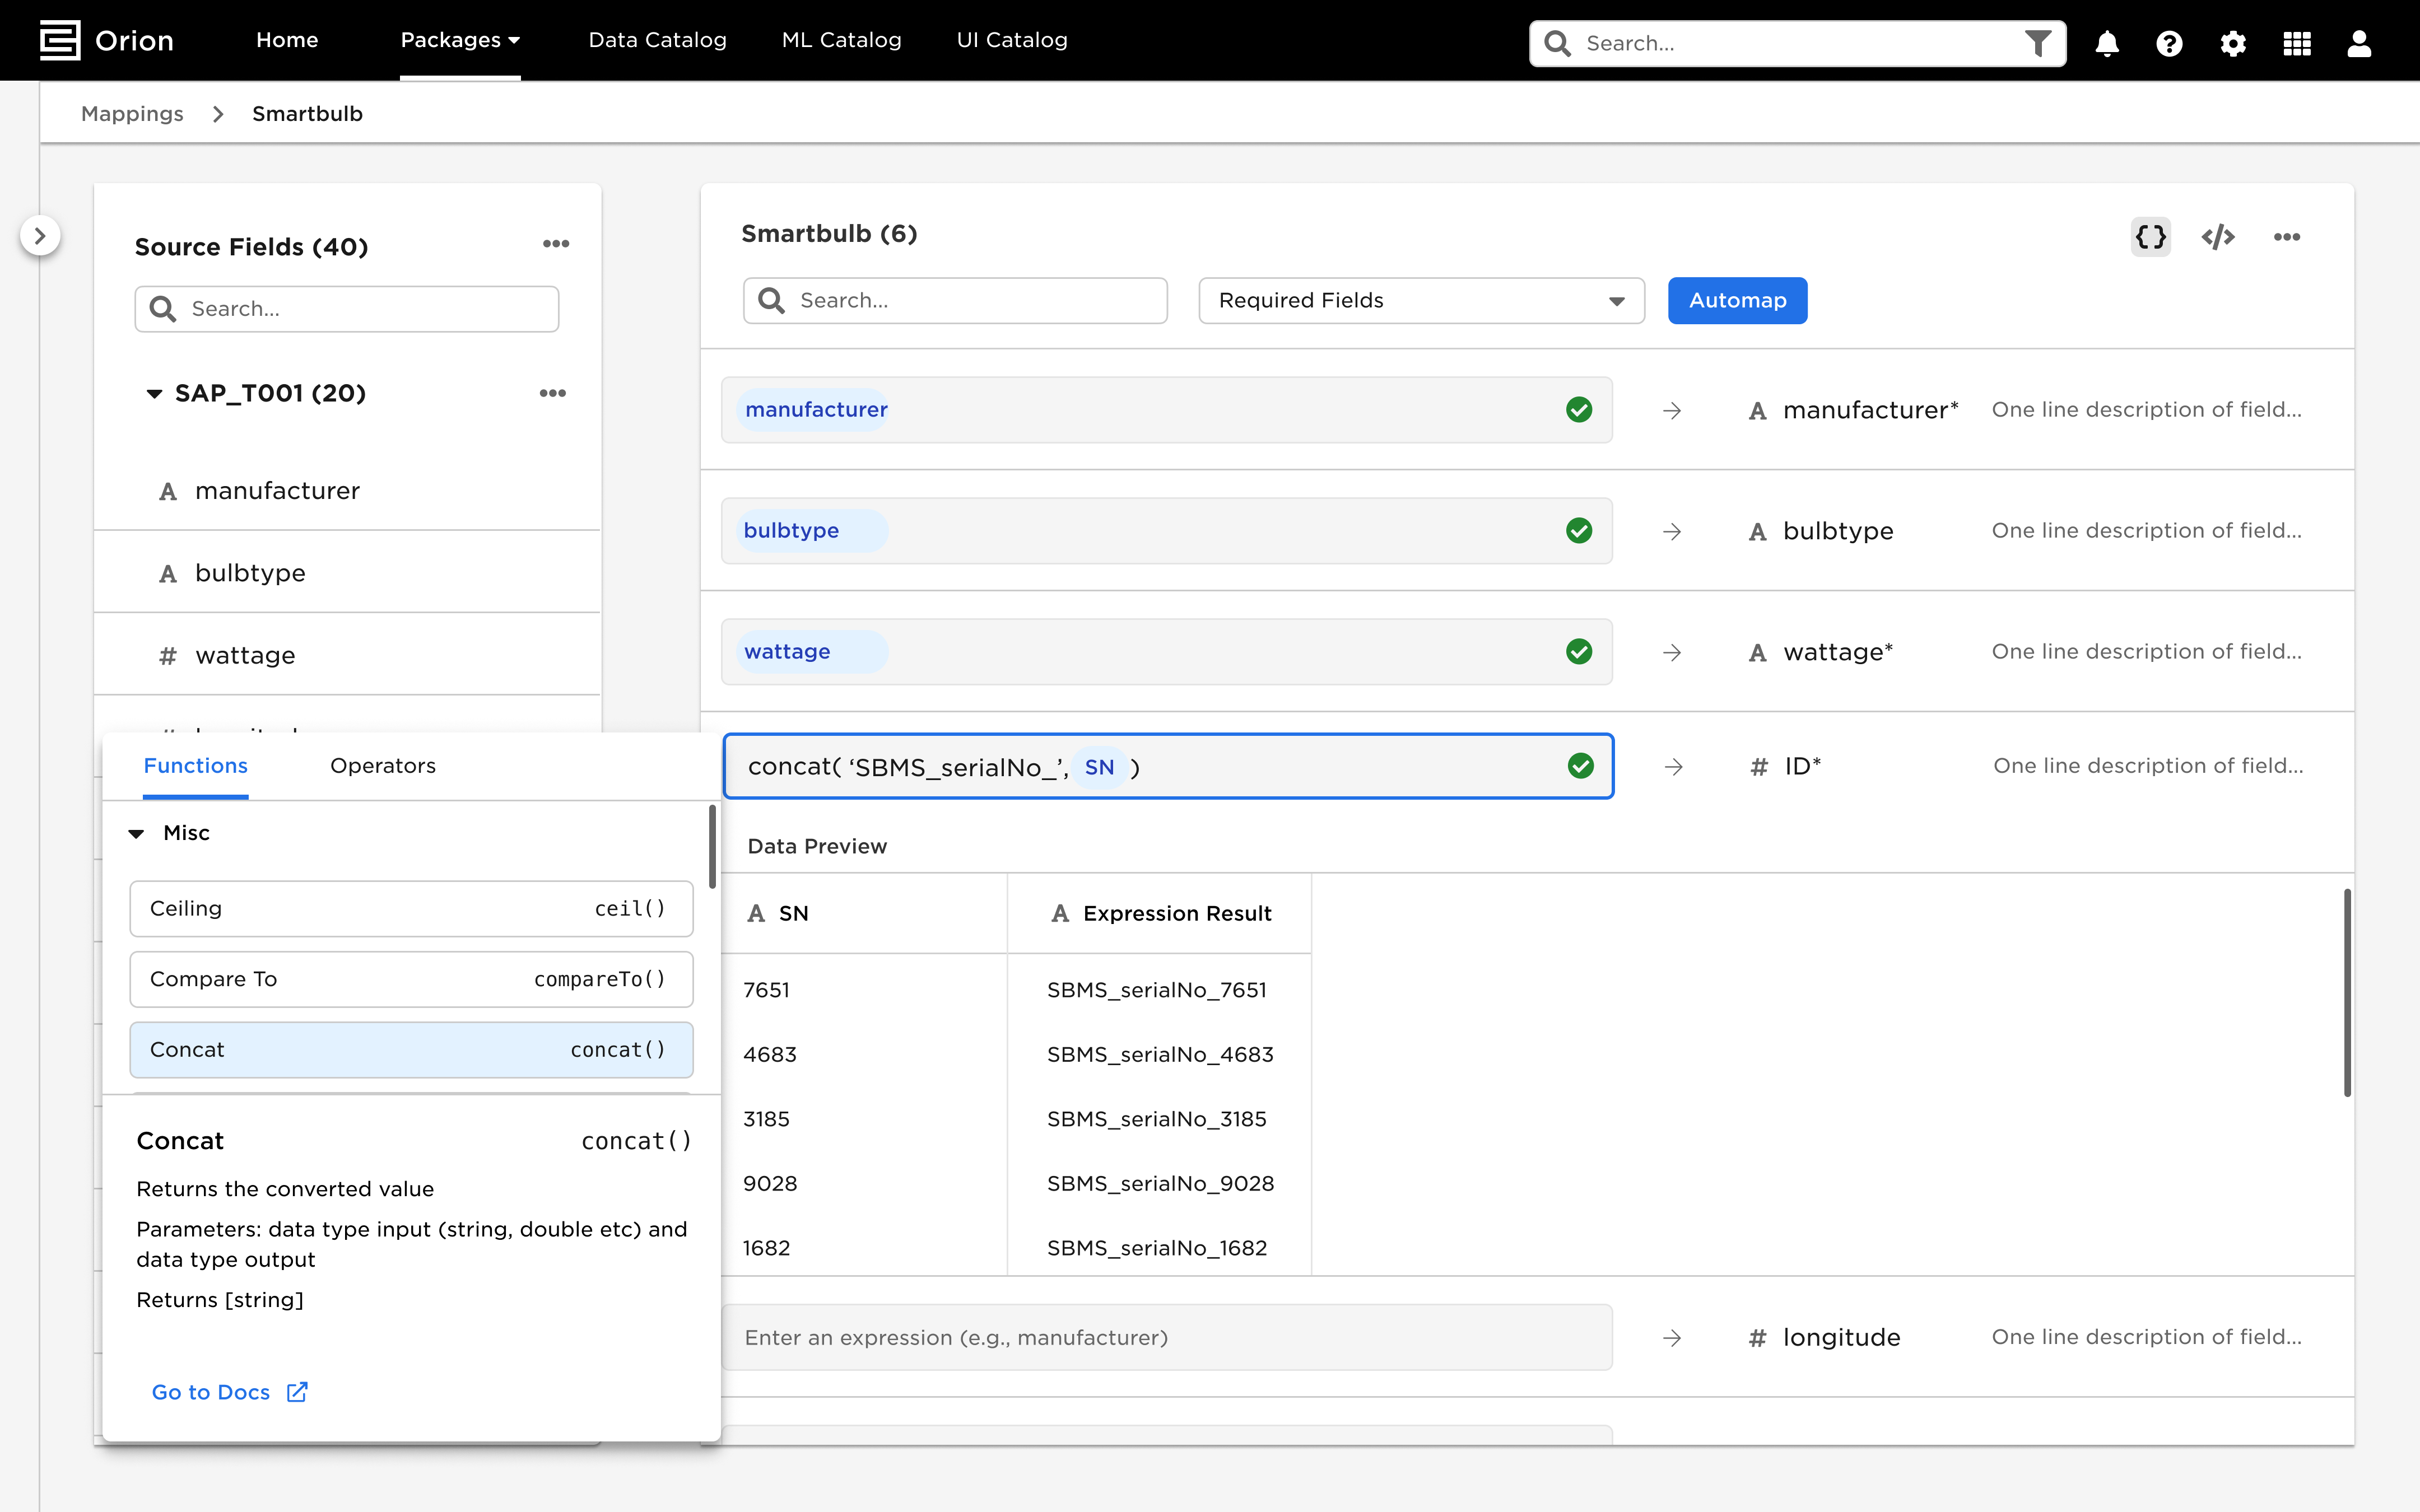Click the Data Preview vertical scrollbar
The width and height of the screenshot is (2420, 1512).
tap(2347, 992)
